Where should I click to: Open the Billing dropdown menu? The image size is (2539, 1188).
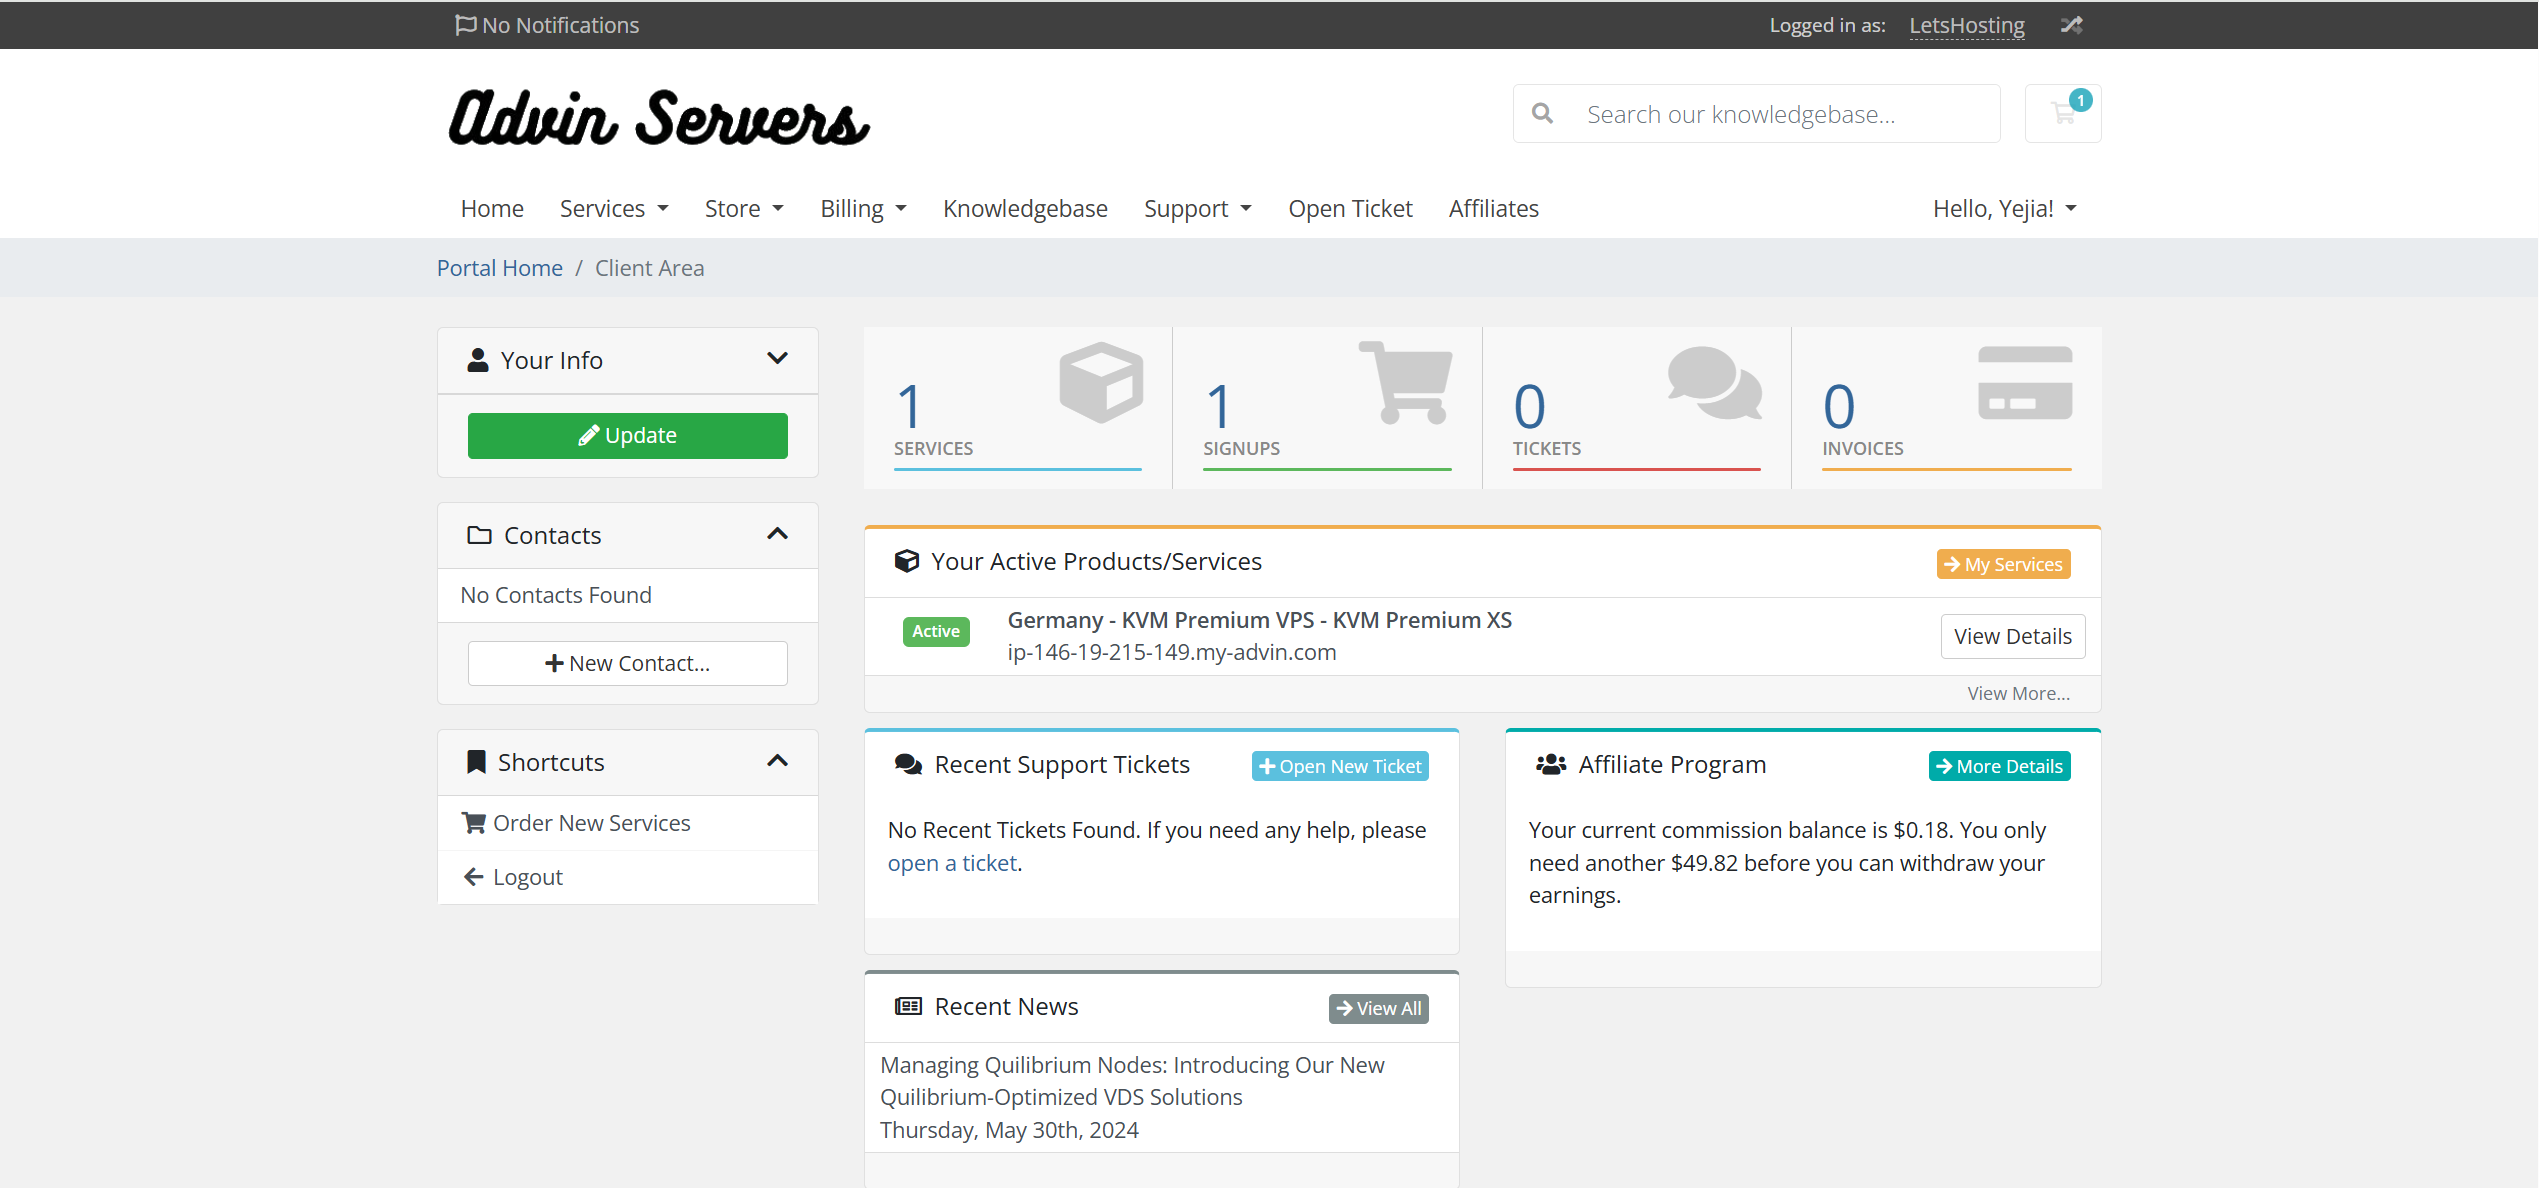[x=863, y=208]
